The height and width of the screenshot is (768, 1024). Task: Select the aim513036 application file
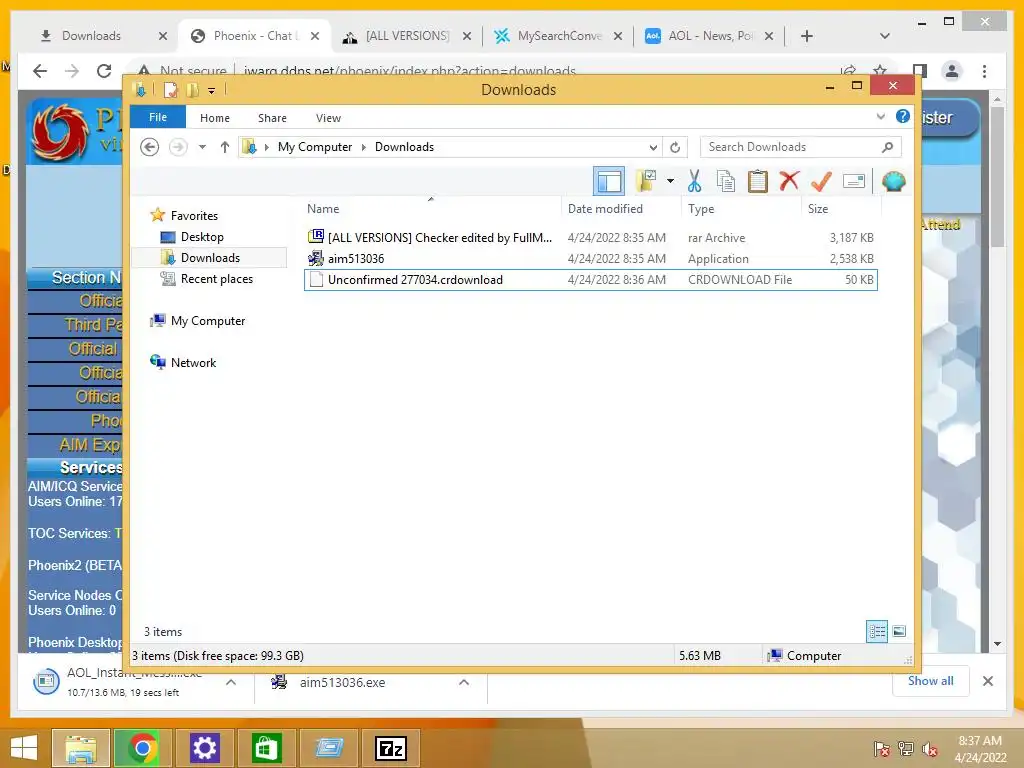tap(590, 259)
